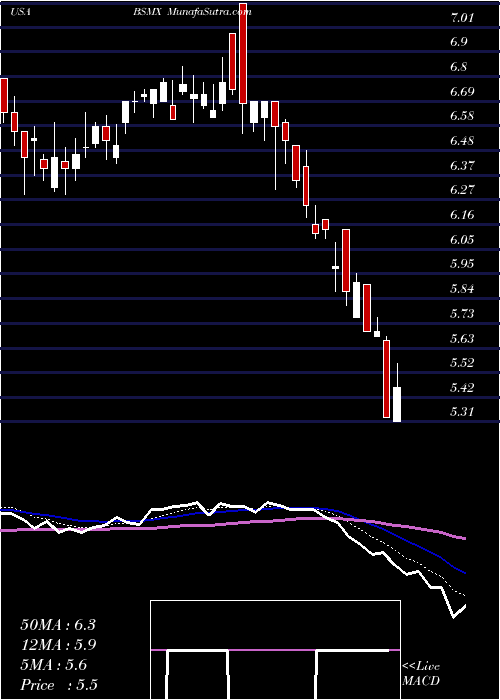Select the 6.16 price axis label
This screenshot has height=700, width=500.
click(x=462, y=215)
